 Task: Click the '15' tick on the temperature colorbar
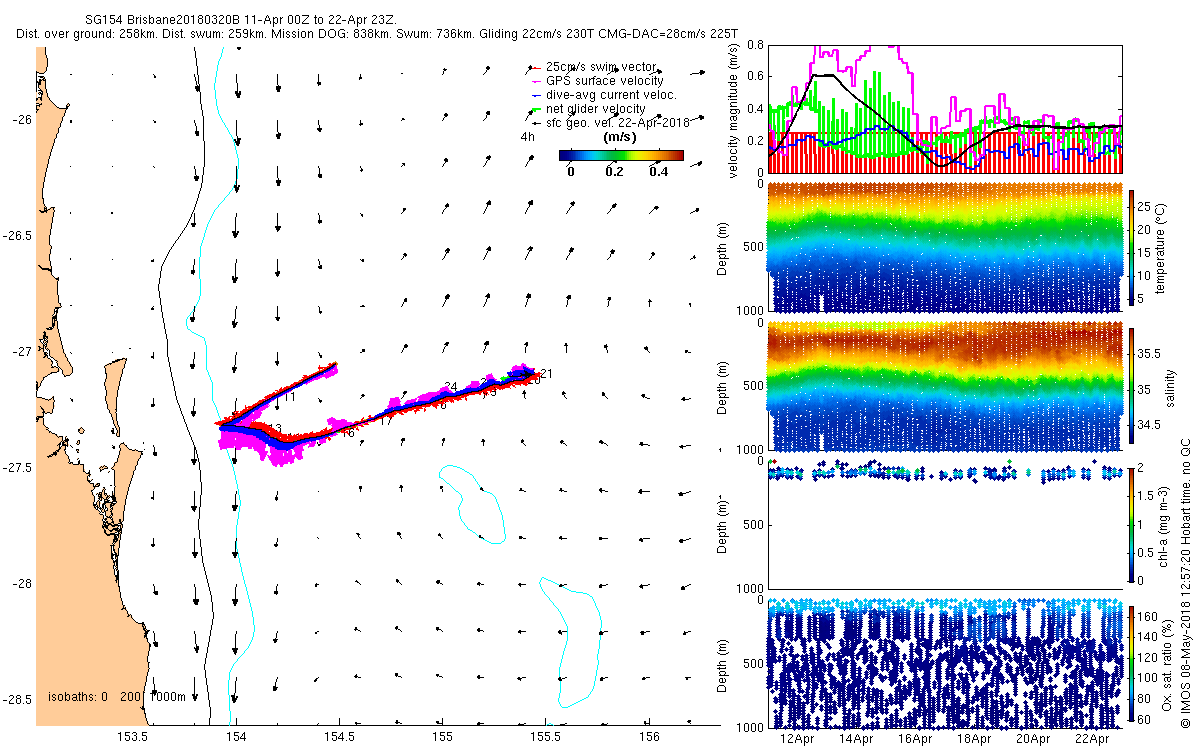click(x=1146, y=251)
